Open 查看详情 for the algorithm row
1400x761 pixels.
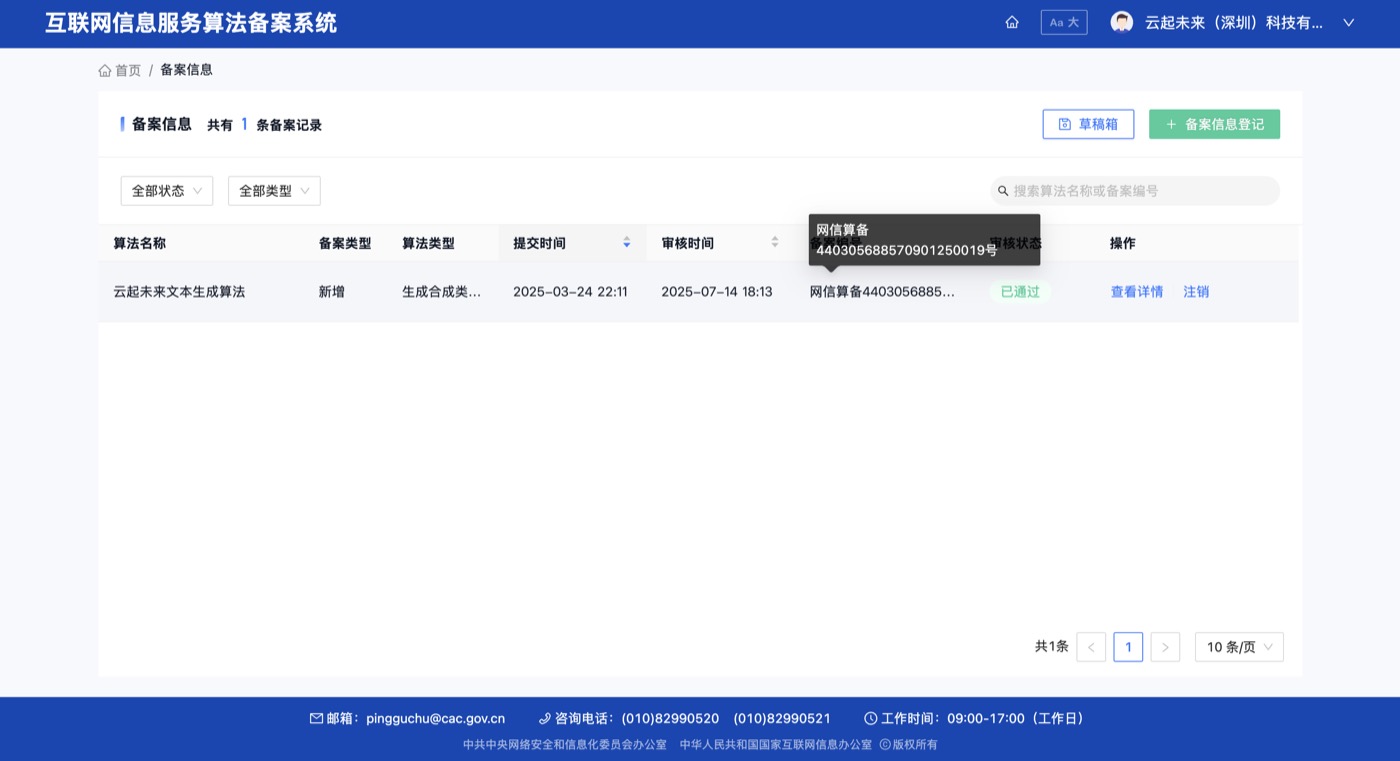tap(1137, 292)
